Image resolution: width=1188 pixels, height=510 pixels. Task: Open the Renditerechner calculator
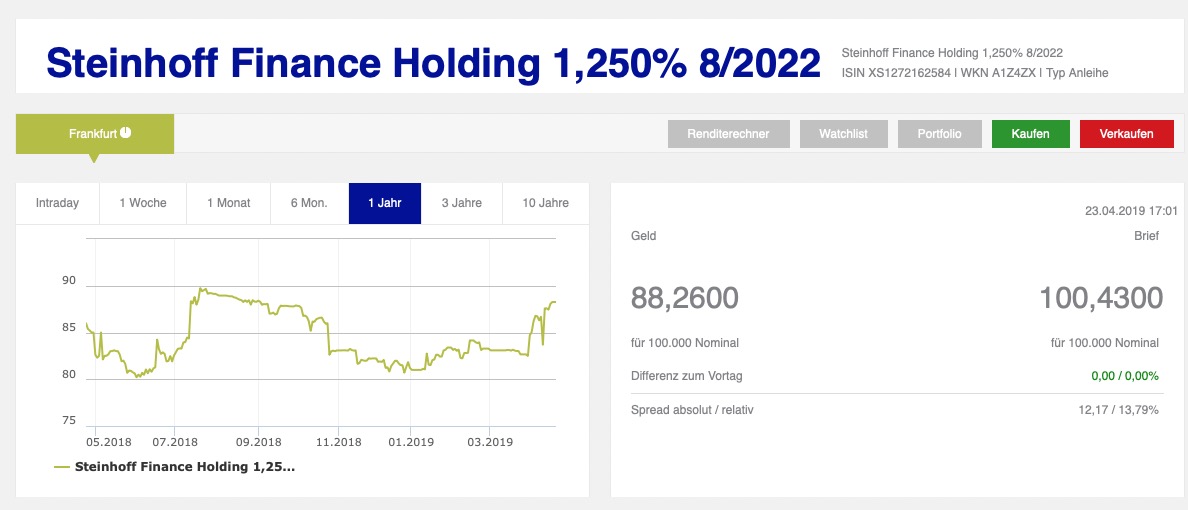(728, 134)
